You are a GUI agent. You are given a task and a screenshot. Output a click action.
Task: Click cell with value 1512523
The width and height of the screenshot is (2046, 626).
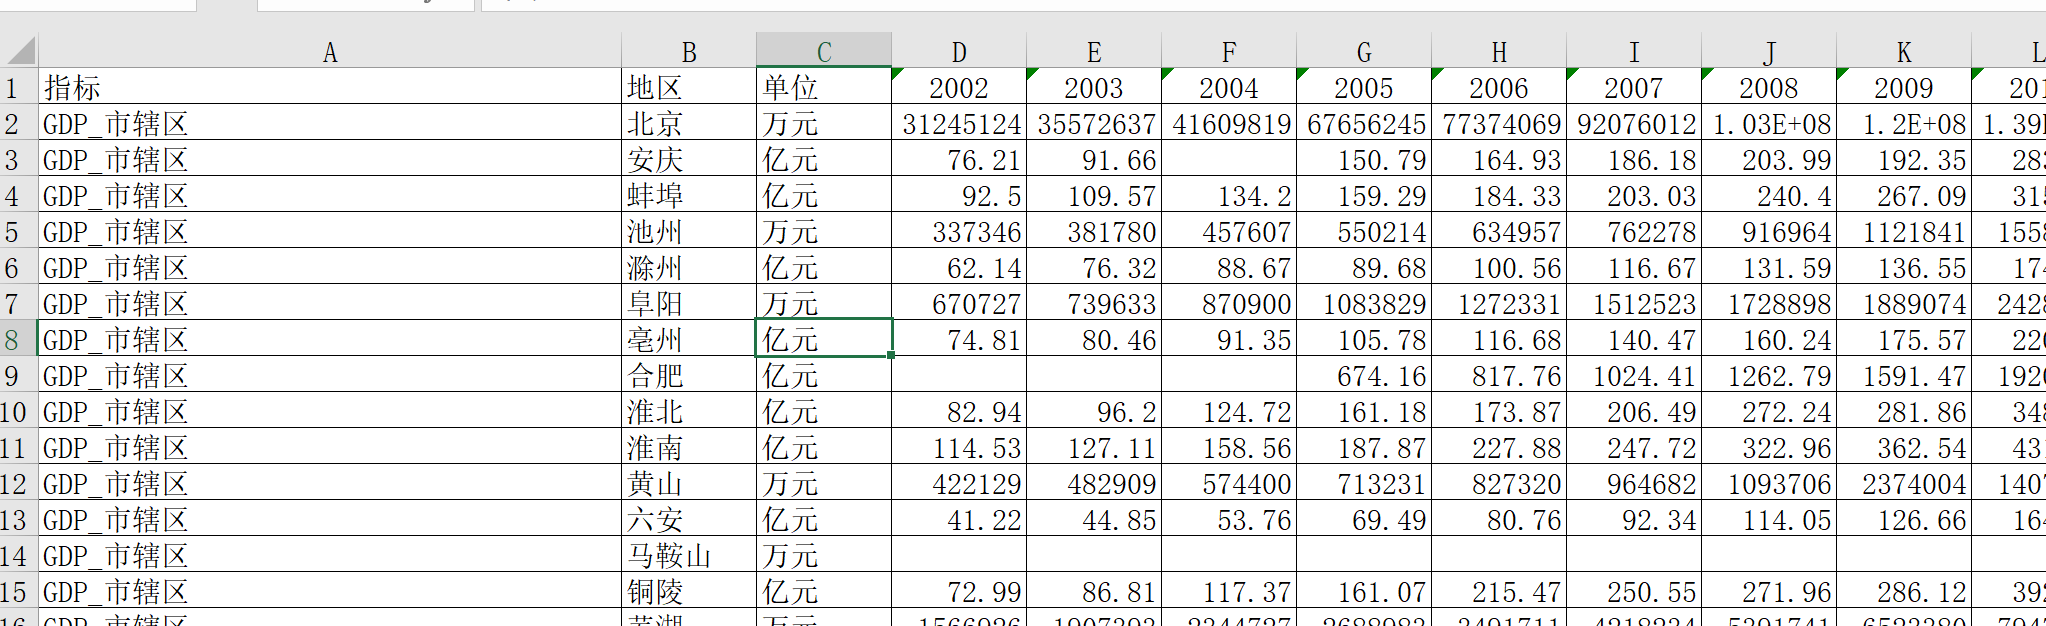(x=1634, y=303)
